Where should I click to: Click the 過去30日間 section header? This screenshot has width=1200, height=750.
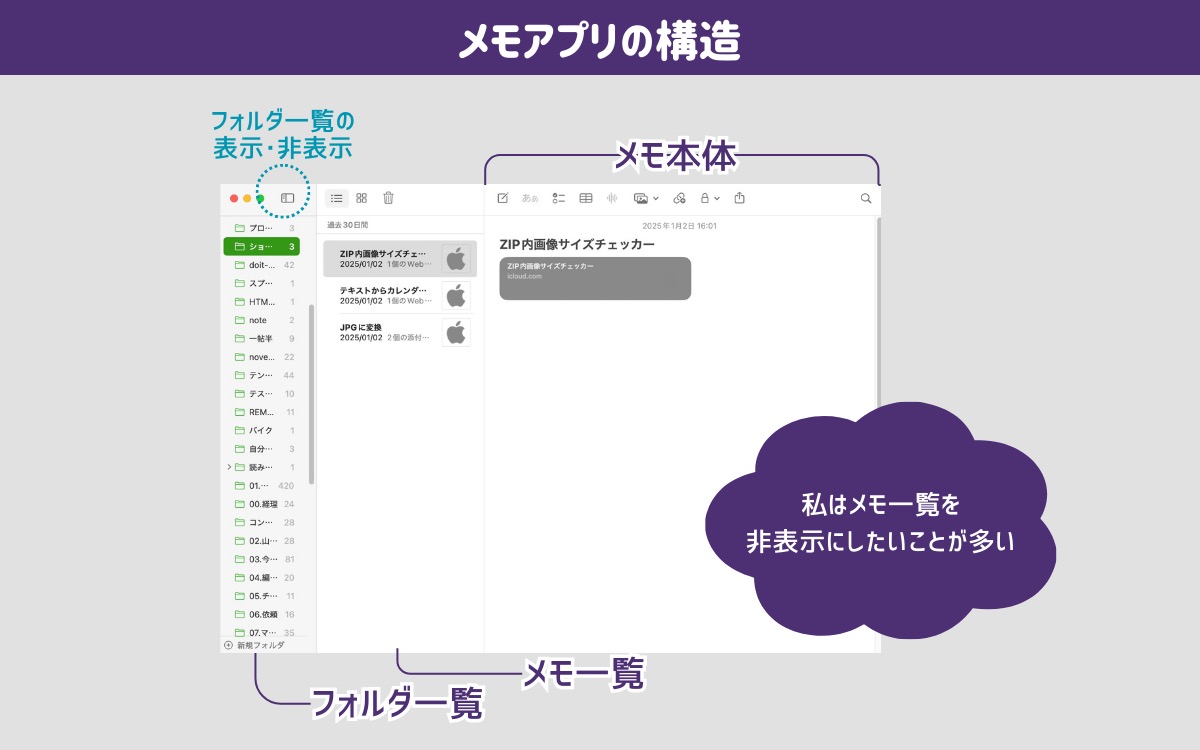347,225
